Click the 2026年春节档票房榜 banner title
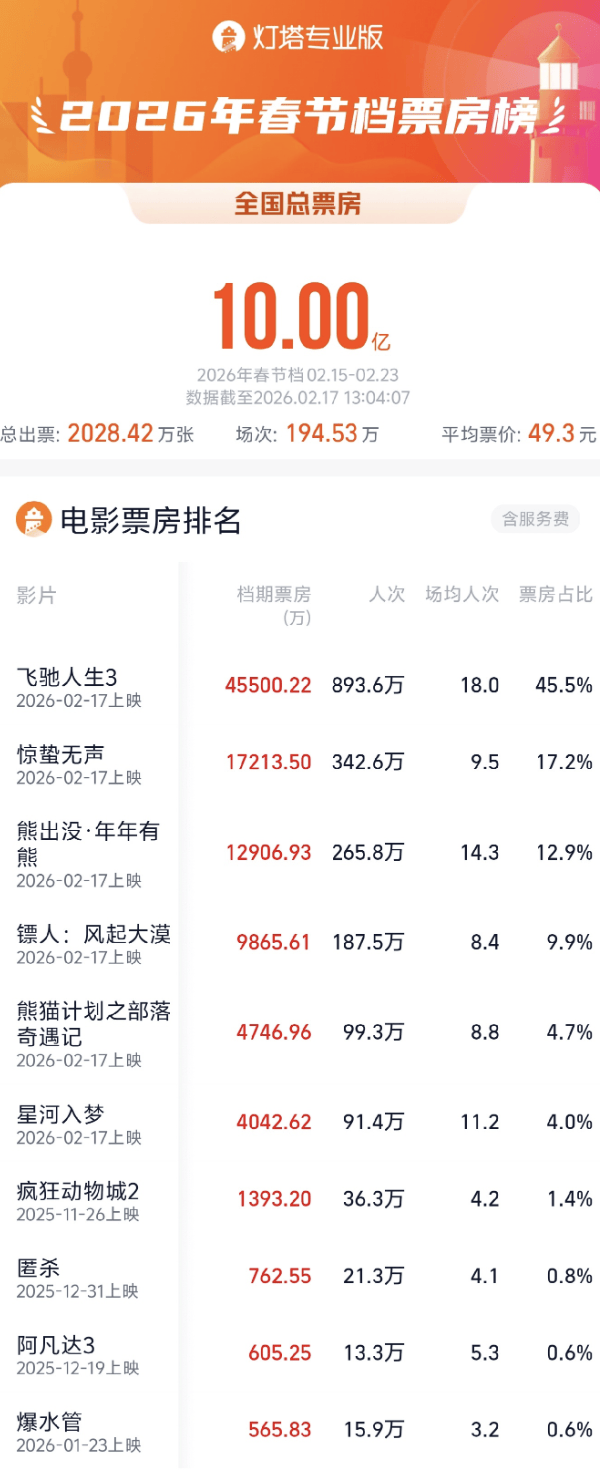Viewport: 600px width, 1470px height. click(300, 117)
